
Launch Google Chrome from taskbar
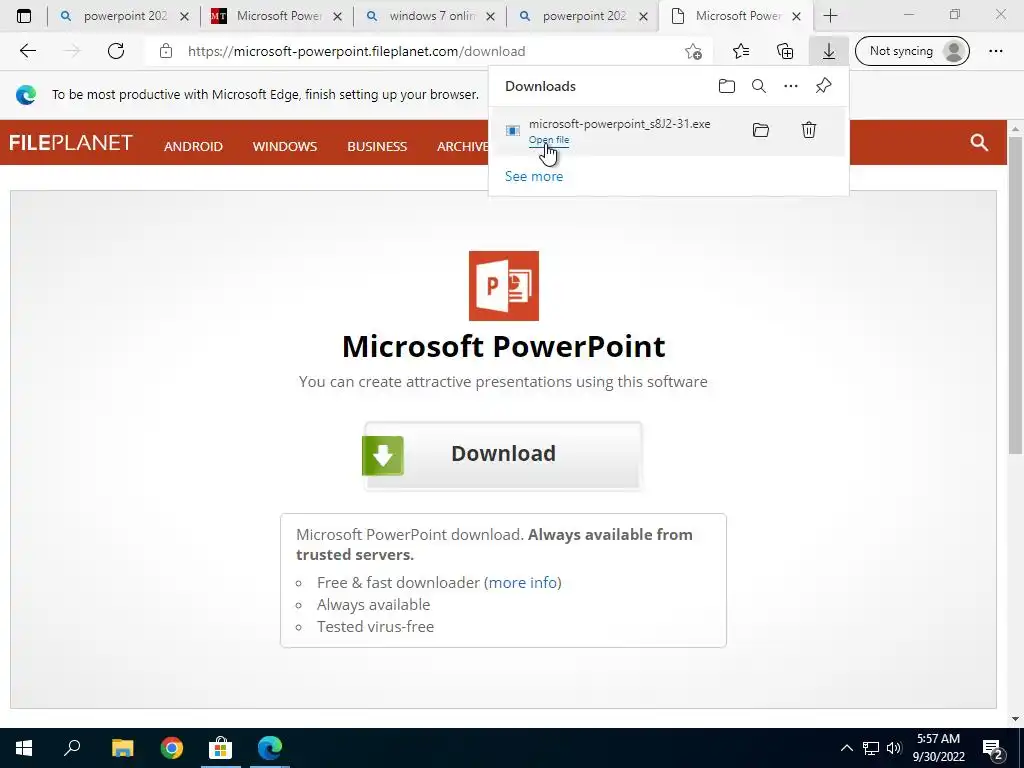point(172,748)
